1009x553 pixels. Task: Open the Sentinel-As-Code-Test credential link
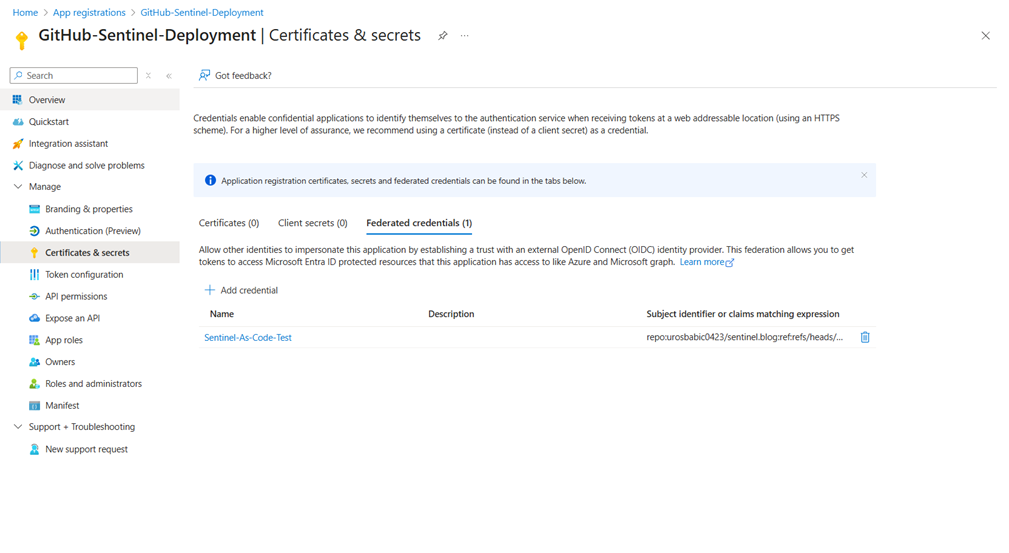[x=248, y=338]
